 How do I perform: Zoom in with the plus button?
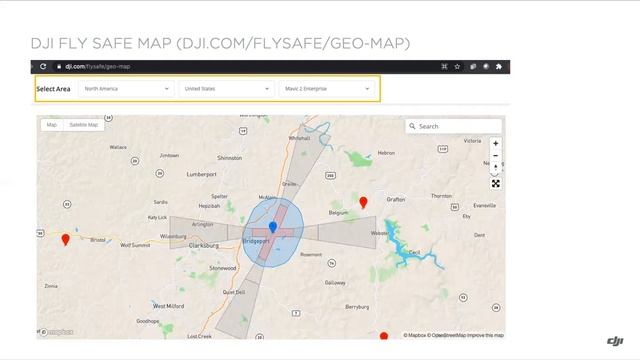pos(496,144)
